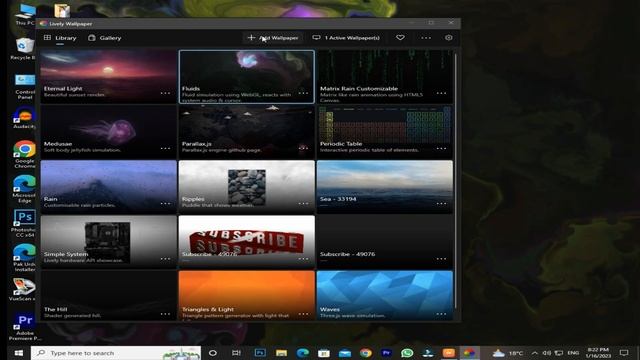Open options menu for Medusae
Viewport: 640px width, 360px height.
(165, 148)
